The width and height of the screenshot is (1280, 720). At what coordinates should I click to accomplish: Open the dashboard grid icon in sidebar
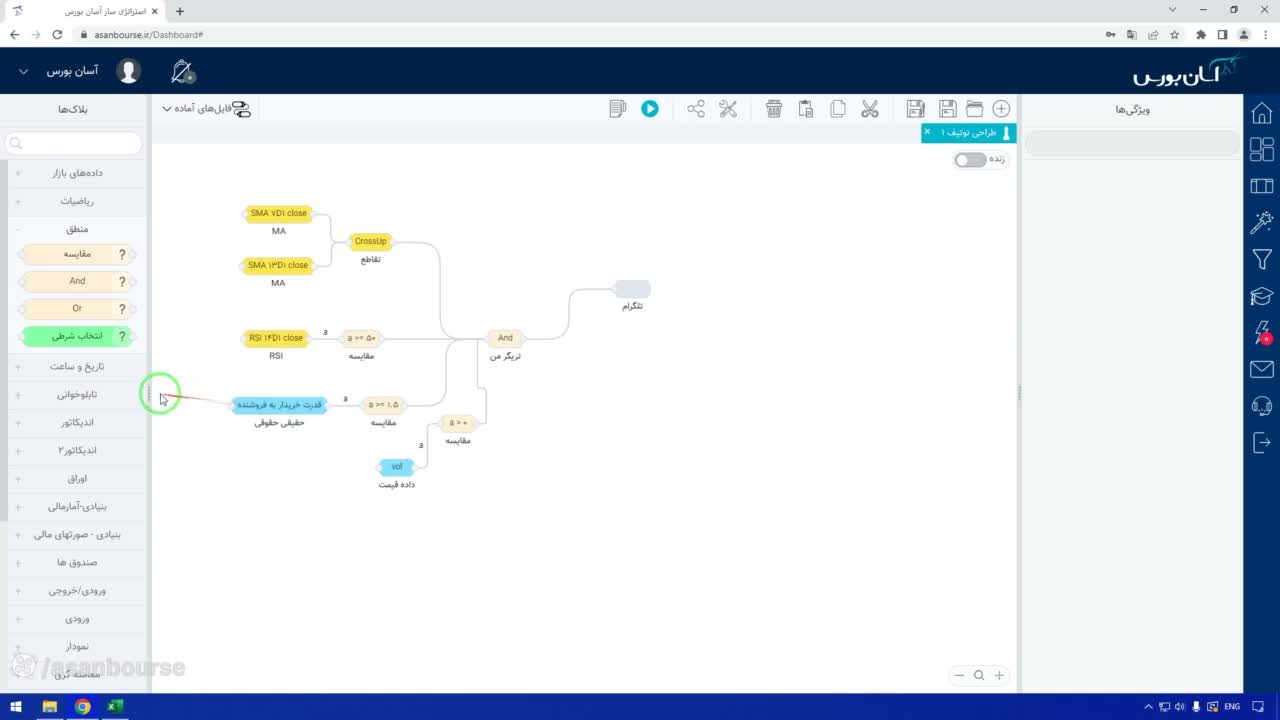click(x=1262, y=149)
